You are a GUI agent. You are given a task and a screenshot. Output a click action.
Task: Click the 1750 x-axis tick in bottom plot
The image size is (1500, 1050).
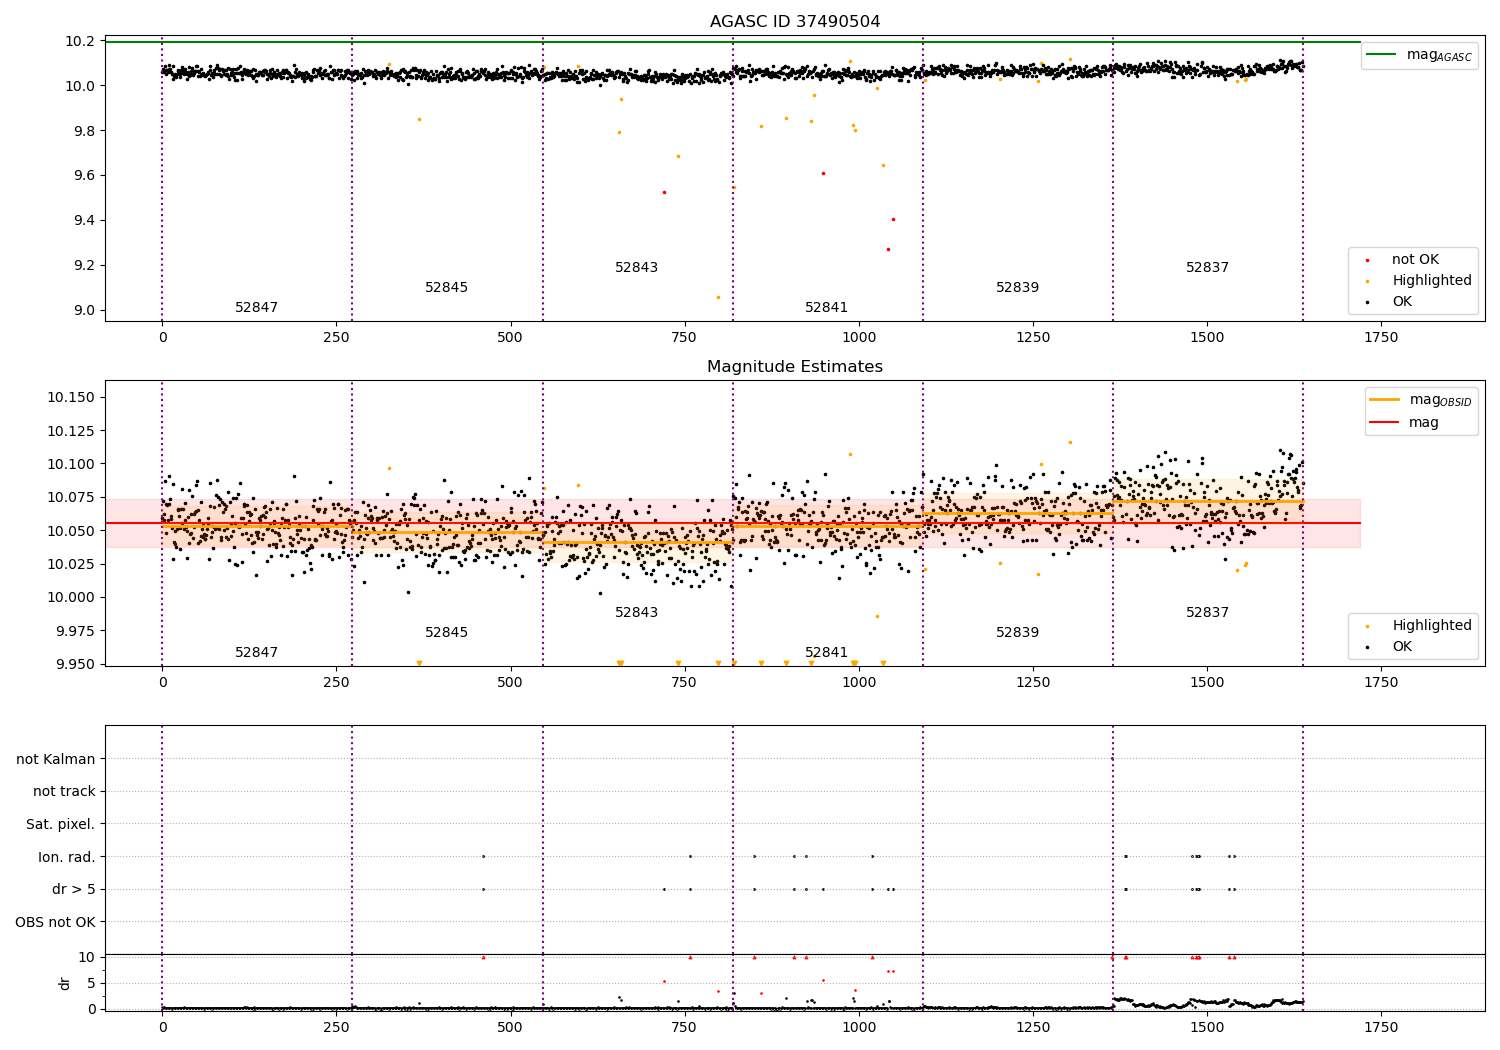click(x=1381, y=1027)
